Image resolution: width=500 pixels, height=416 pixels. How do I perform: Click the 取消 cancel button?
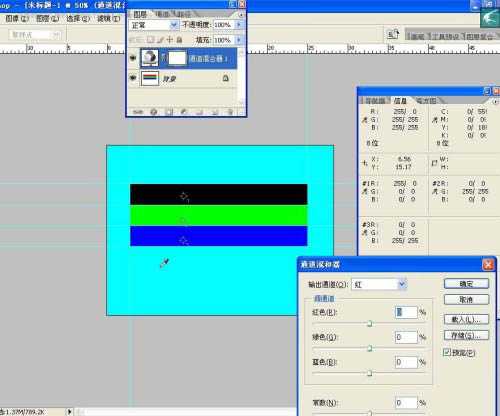(466, 299)
